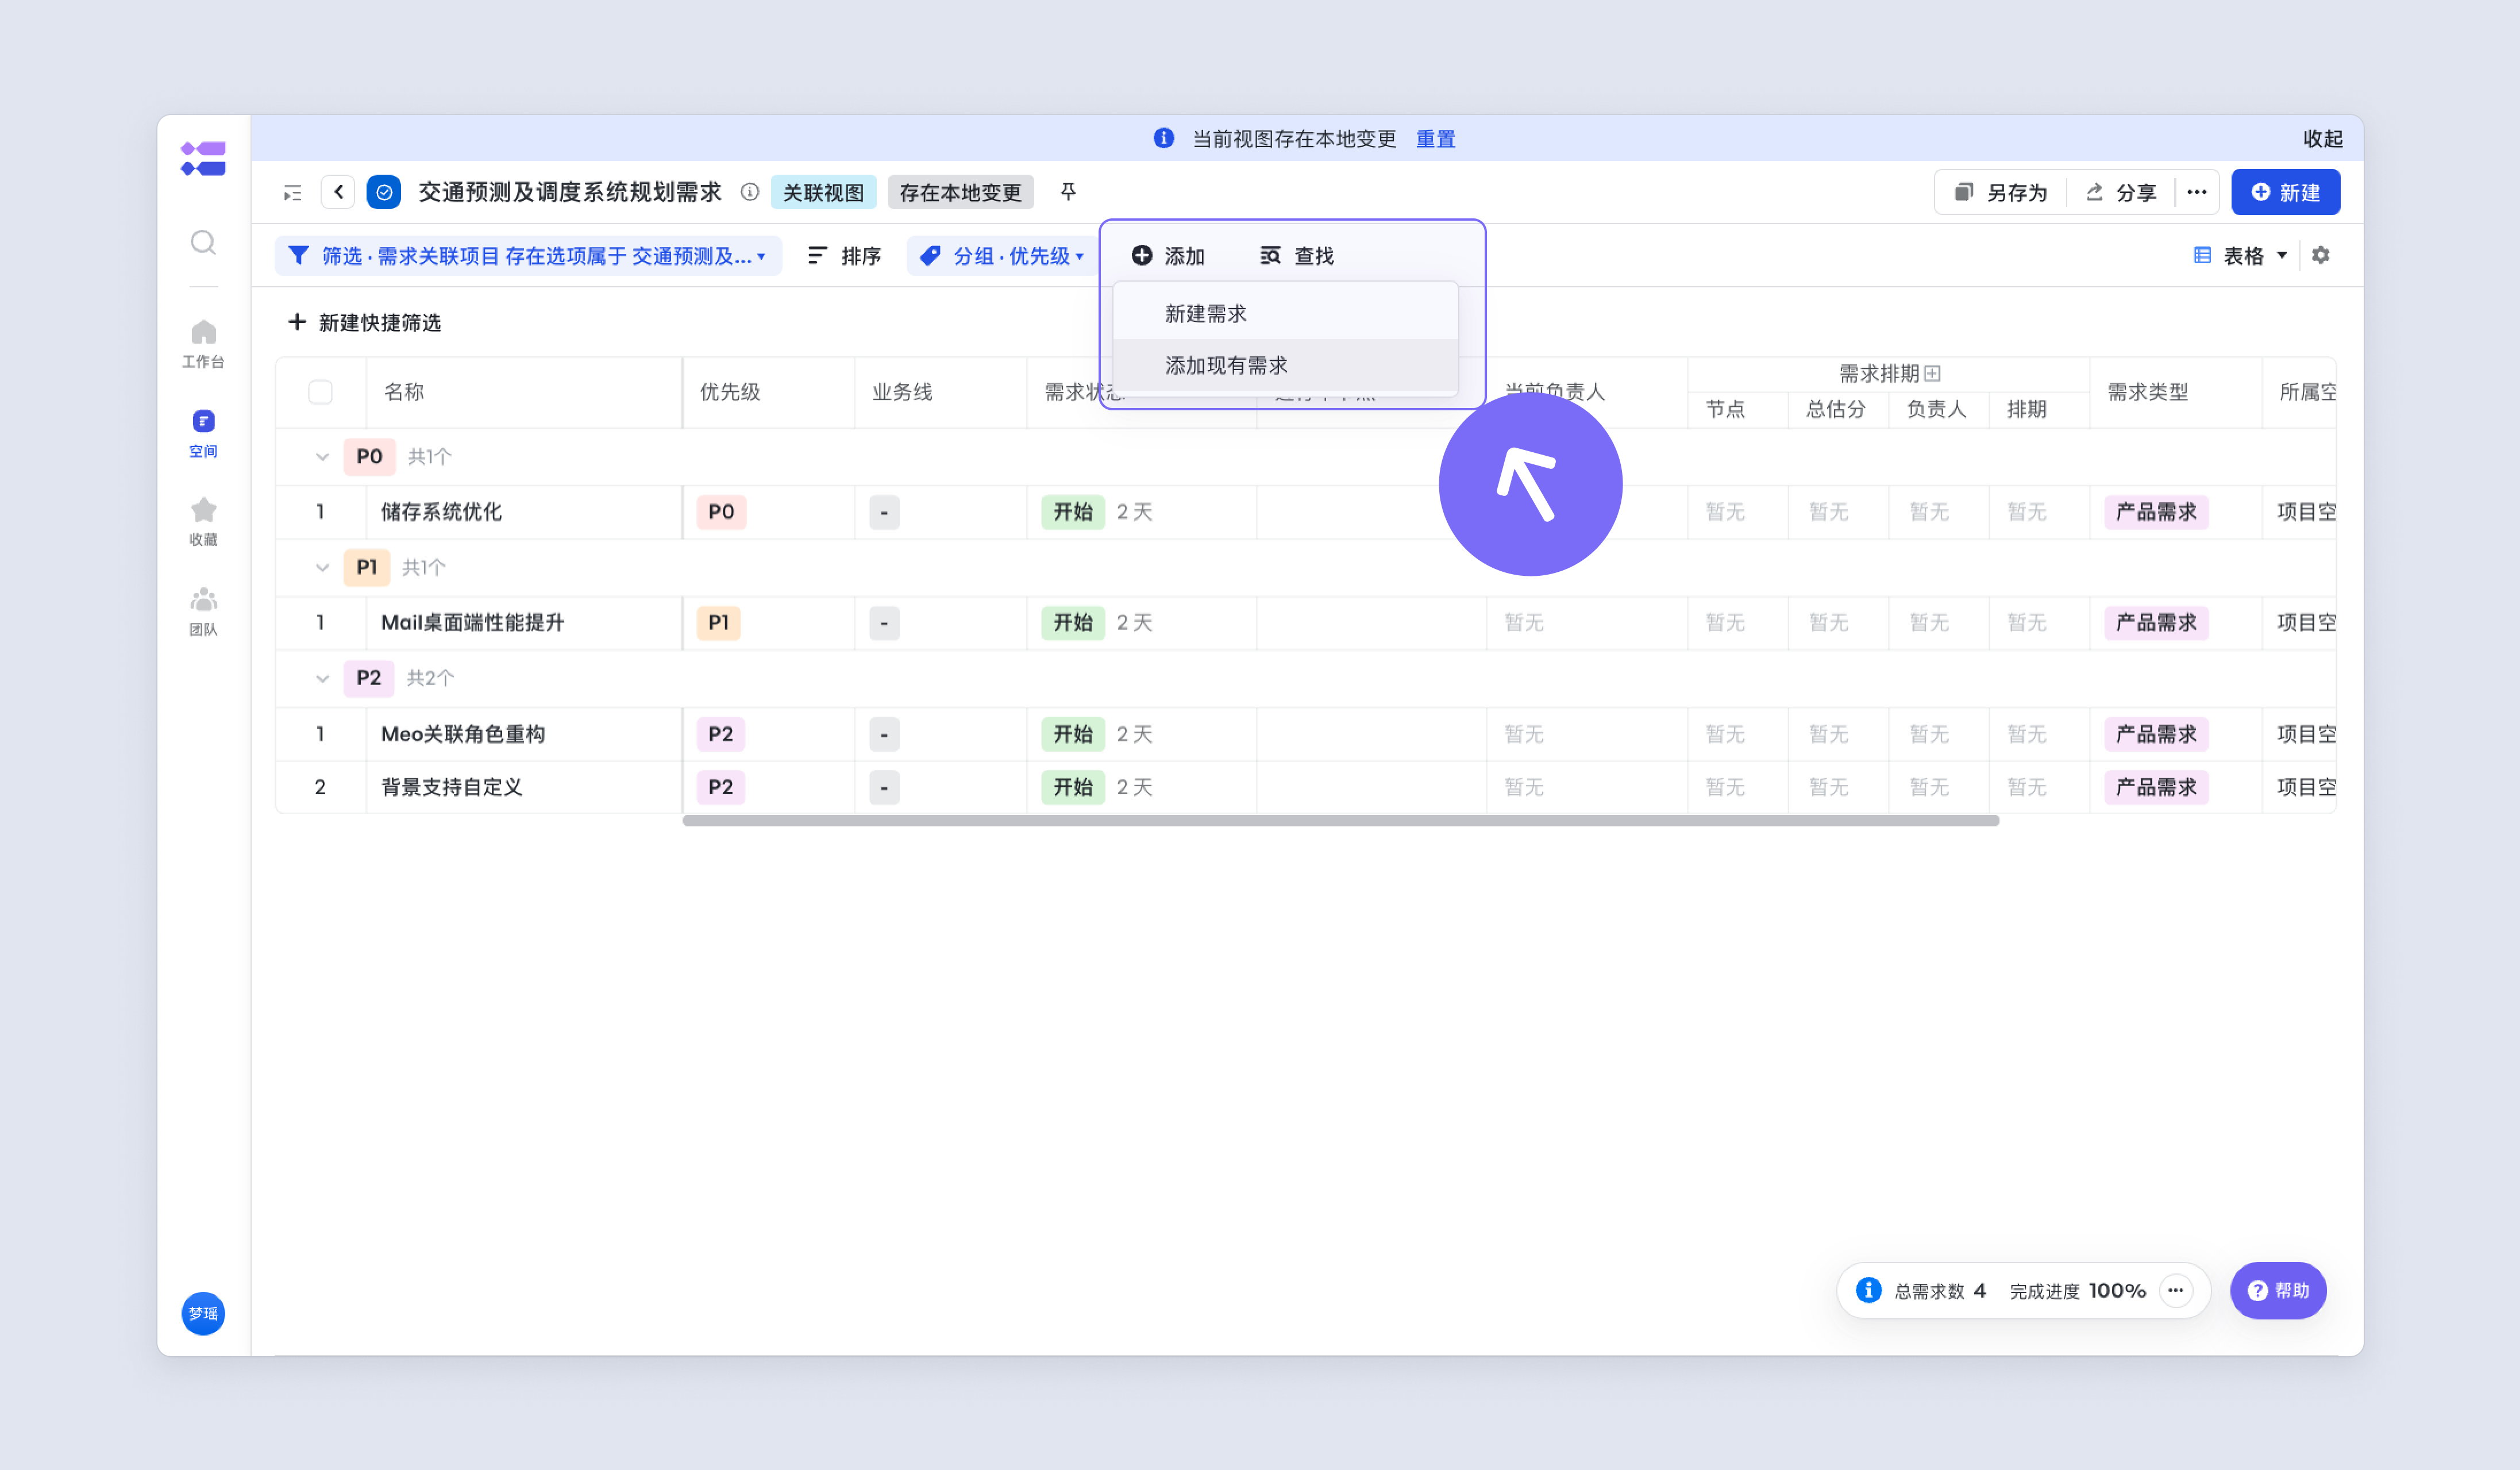Click the blue 新建 button
Viewport: 2520px width, 1470px height.
(x=2285, y=192)
